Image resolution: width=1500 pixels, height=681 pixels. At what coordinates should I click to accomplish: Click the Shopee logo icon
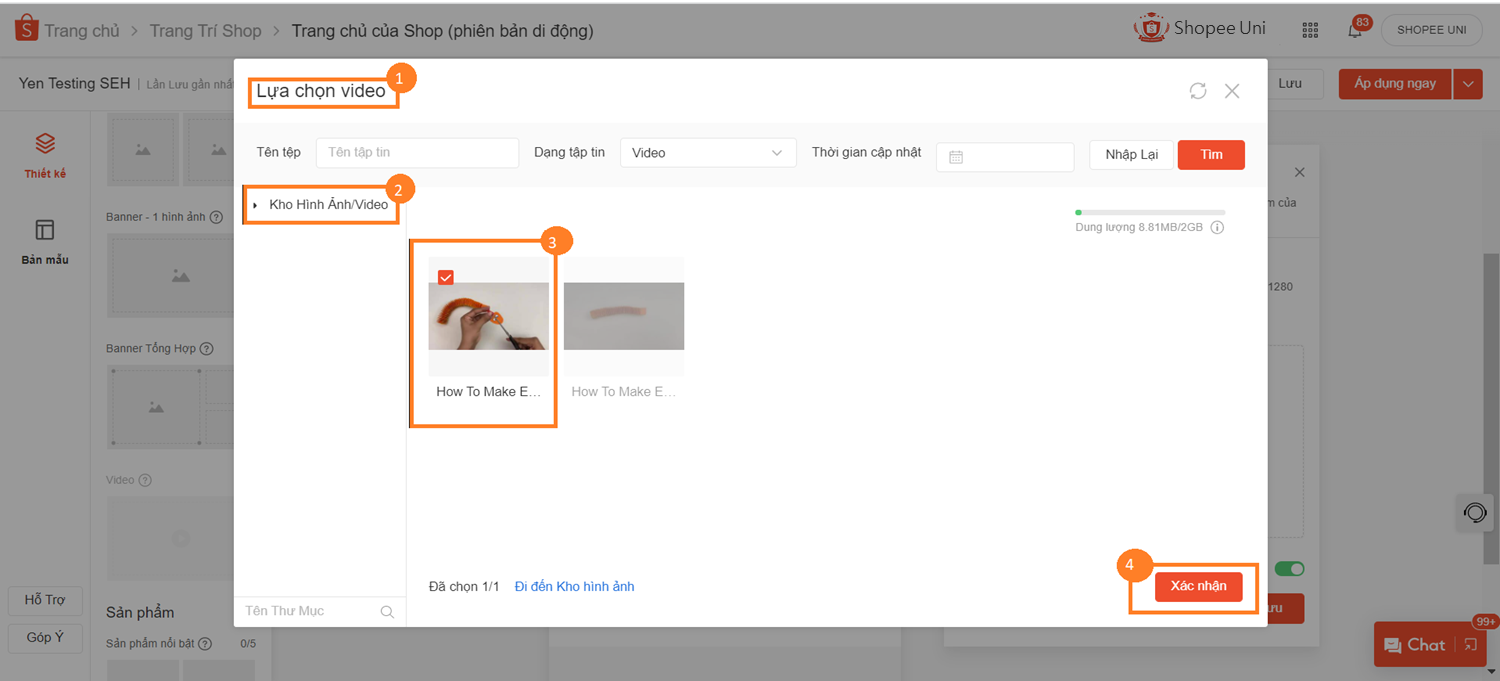(x=26, y=29)
